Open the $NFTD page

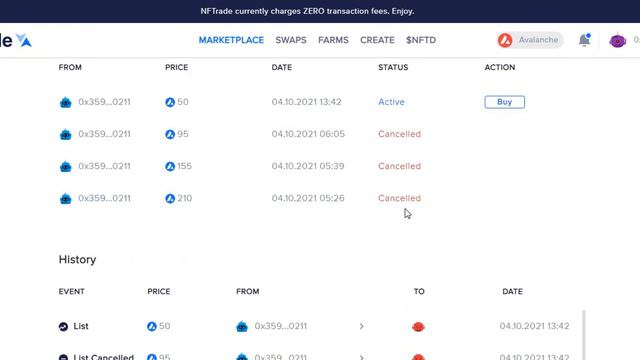click(421, 40)
